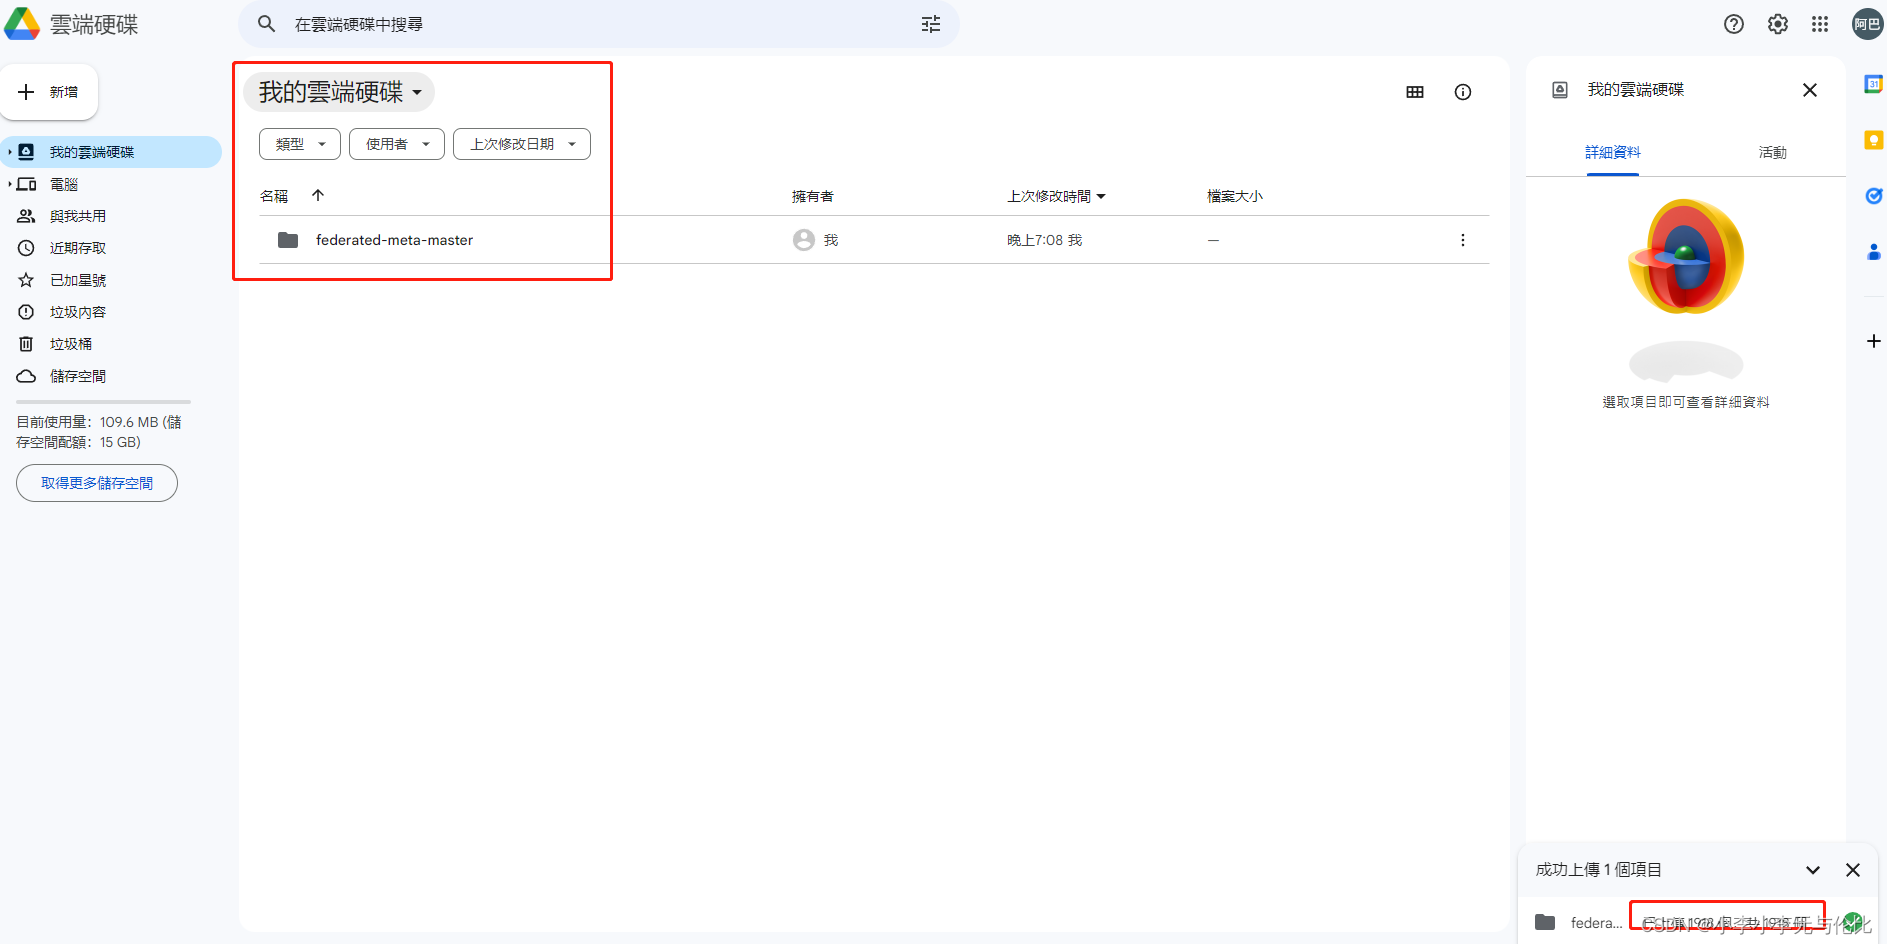Collapse the upload notification chevron
This screenshot has width=1887, height=944.
tap(1813, 870)
